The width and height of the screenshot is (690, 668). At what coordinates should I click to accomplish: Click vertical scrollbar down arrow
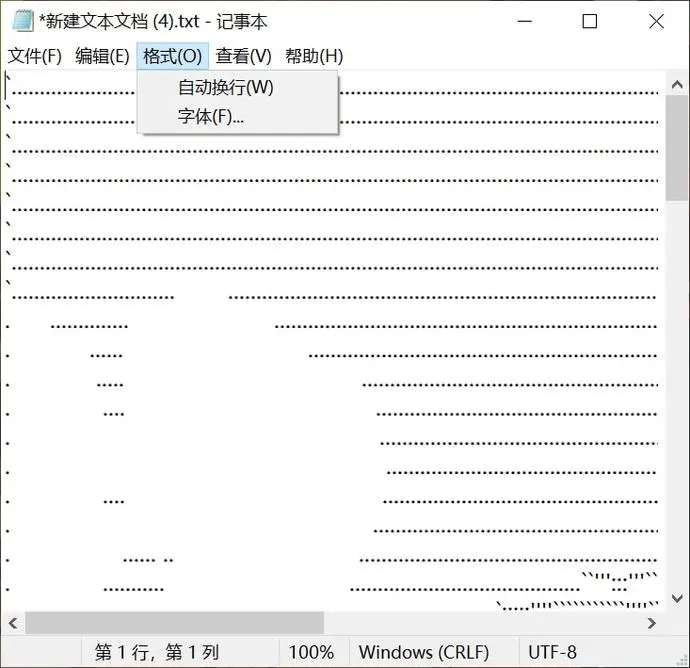coord(677,598)
